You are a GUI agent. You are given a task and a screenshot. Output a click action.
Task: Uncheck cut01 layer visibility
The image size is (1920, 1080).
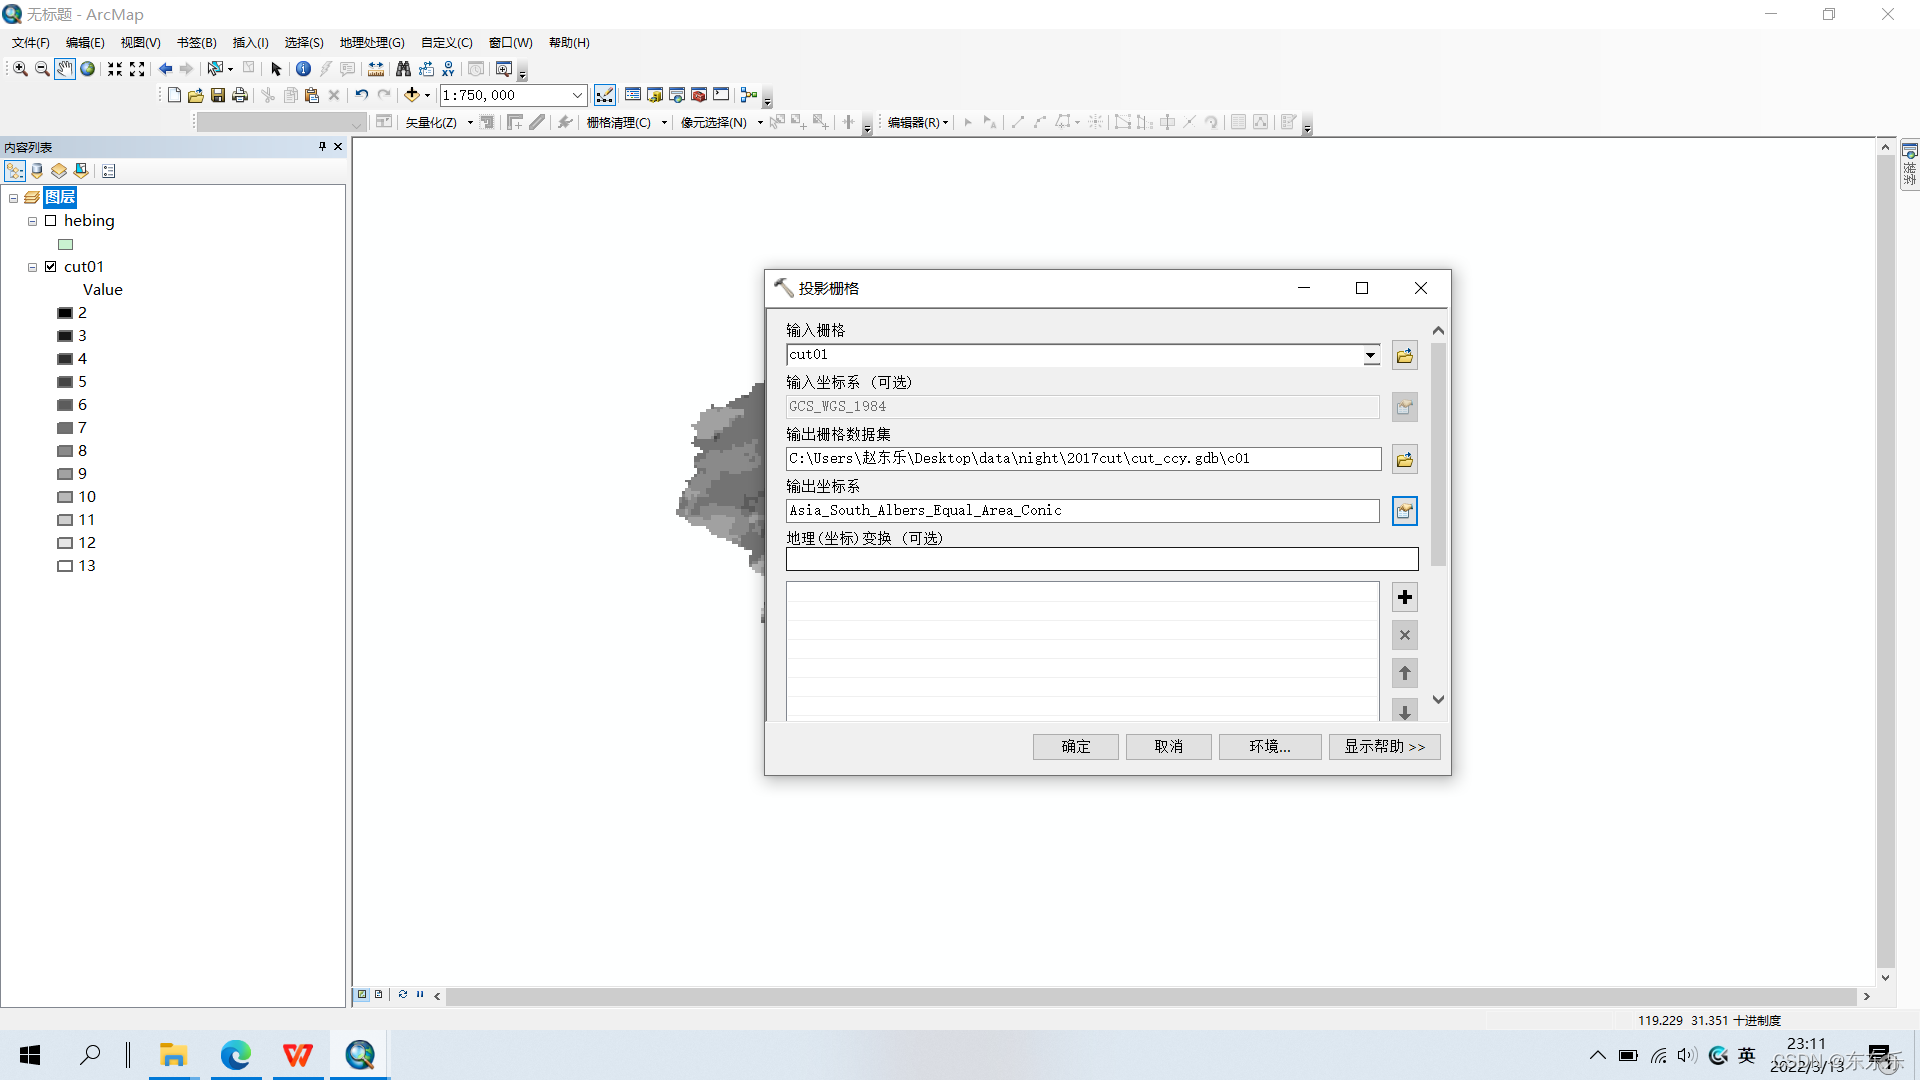click(x=51, y=267)
